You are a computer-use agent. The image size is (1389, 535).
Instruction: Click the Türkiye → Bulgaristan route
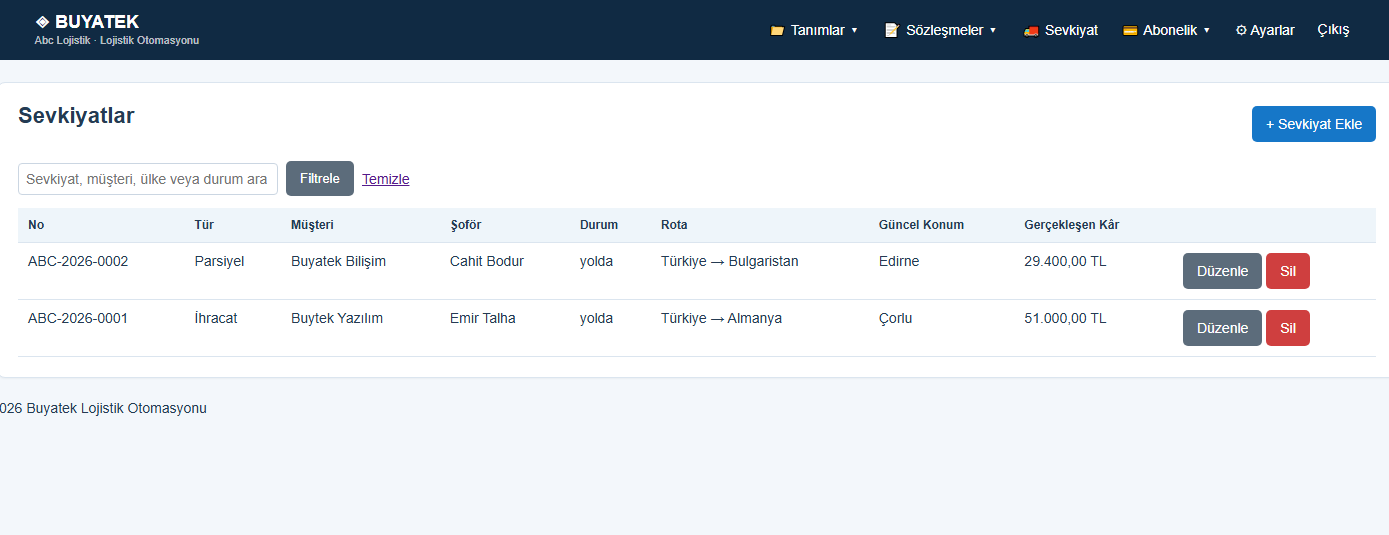(x=730, y=262)
